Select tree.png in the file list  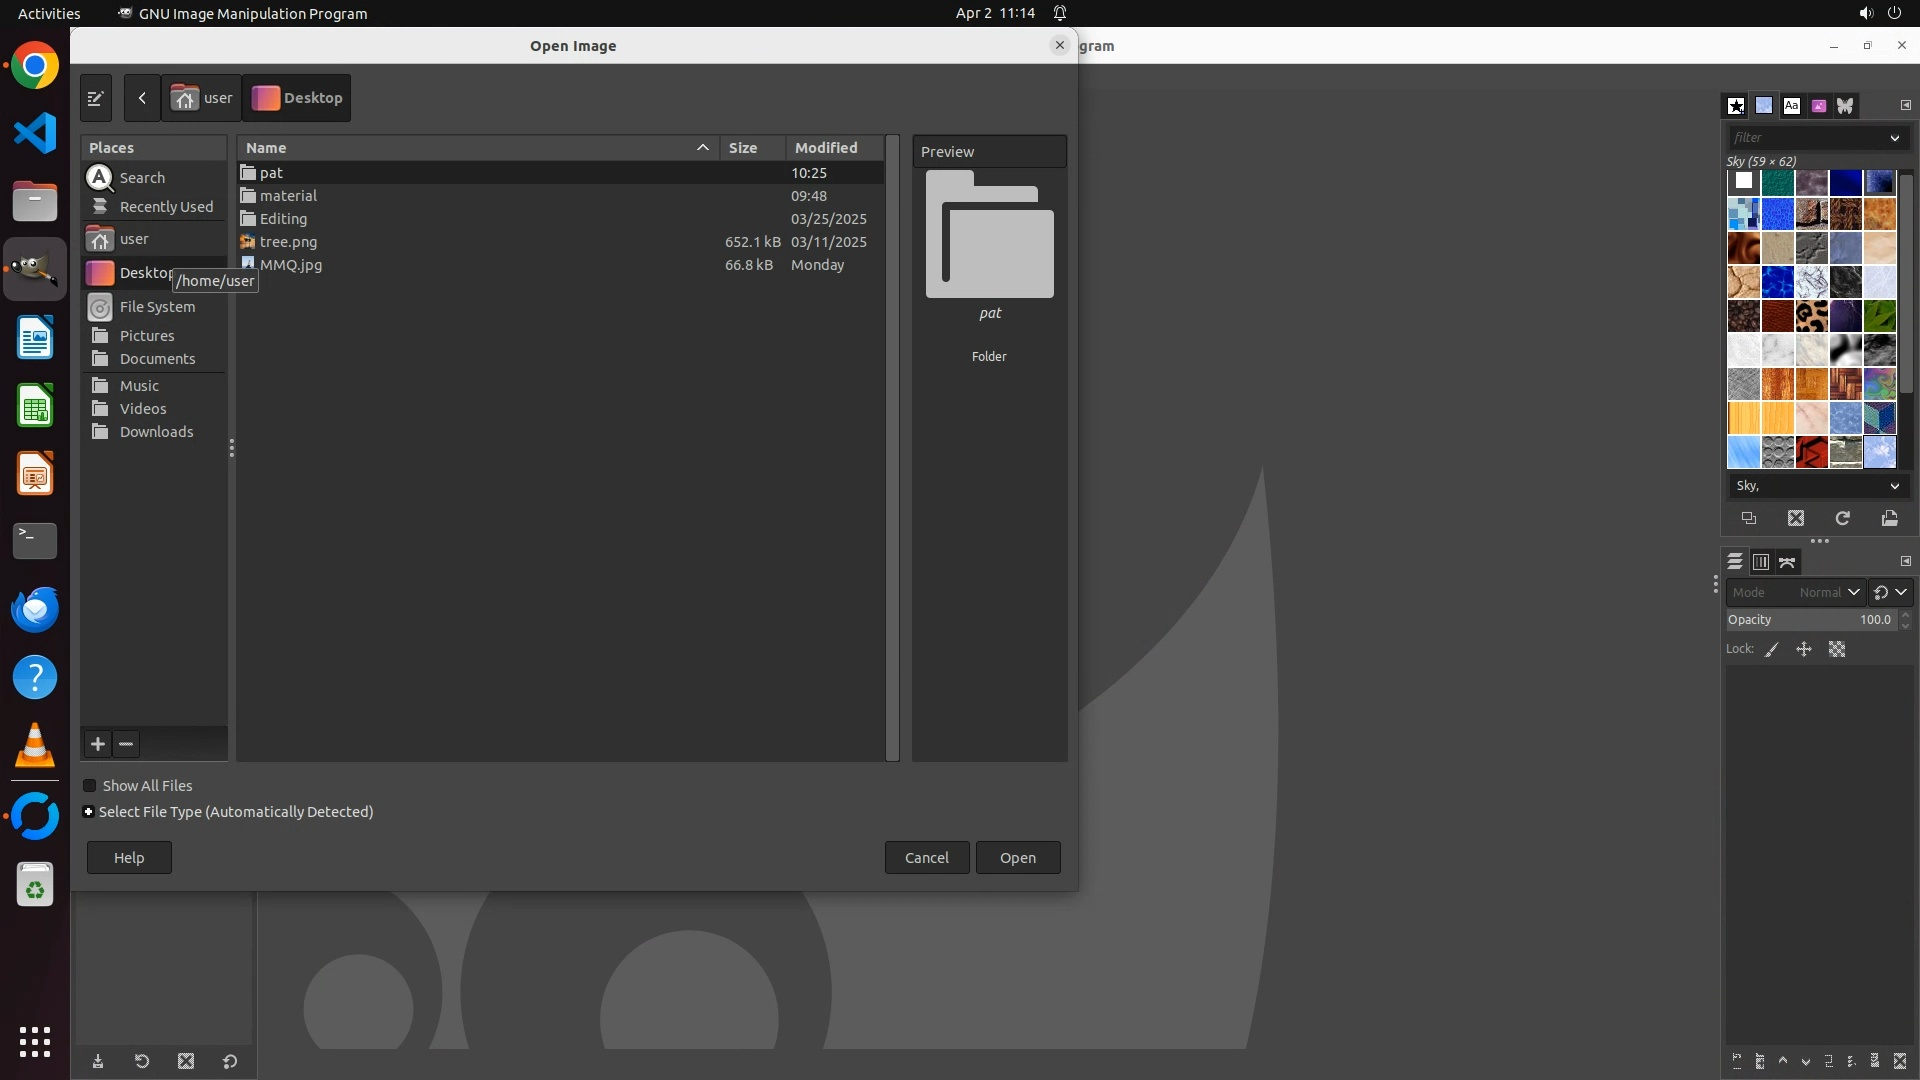click(x=289, y=242)
